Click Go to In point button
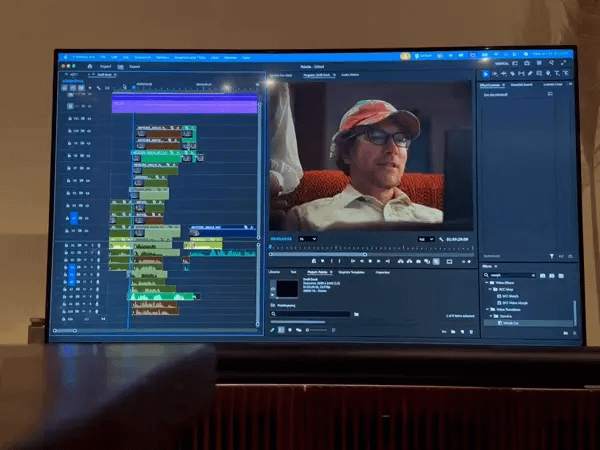This screenshot has height=450, width=600. coord(352,261)
